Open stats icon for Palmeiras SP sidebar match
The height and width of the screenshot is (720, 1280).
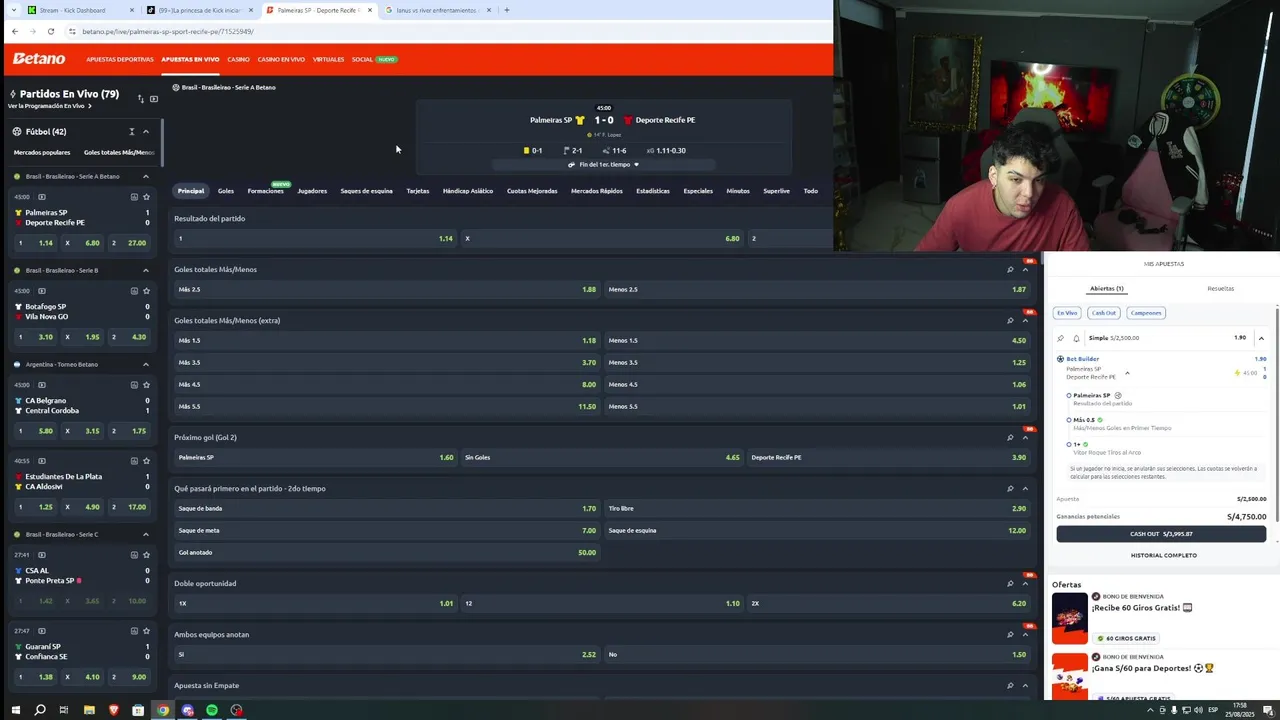[x=134, y=197]
